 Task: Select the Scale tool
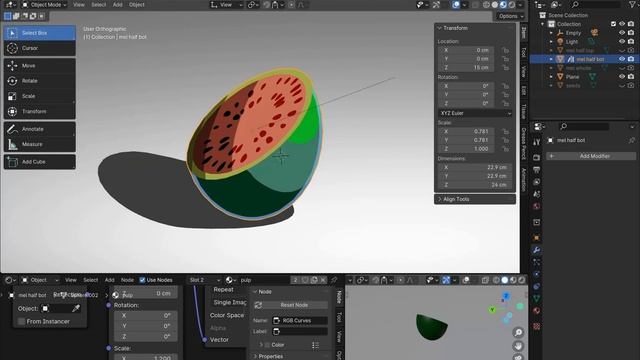[40, 96]
